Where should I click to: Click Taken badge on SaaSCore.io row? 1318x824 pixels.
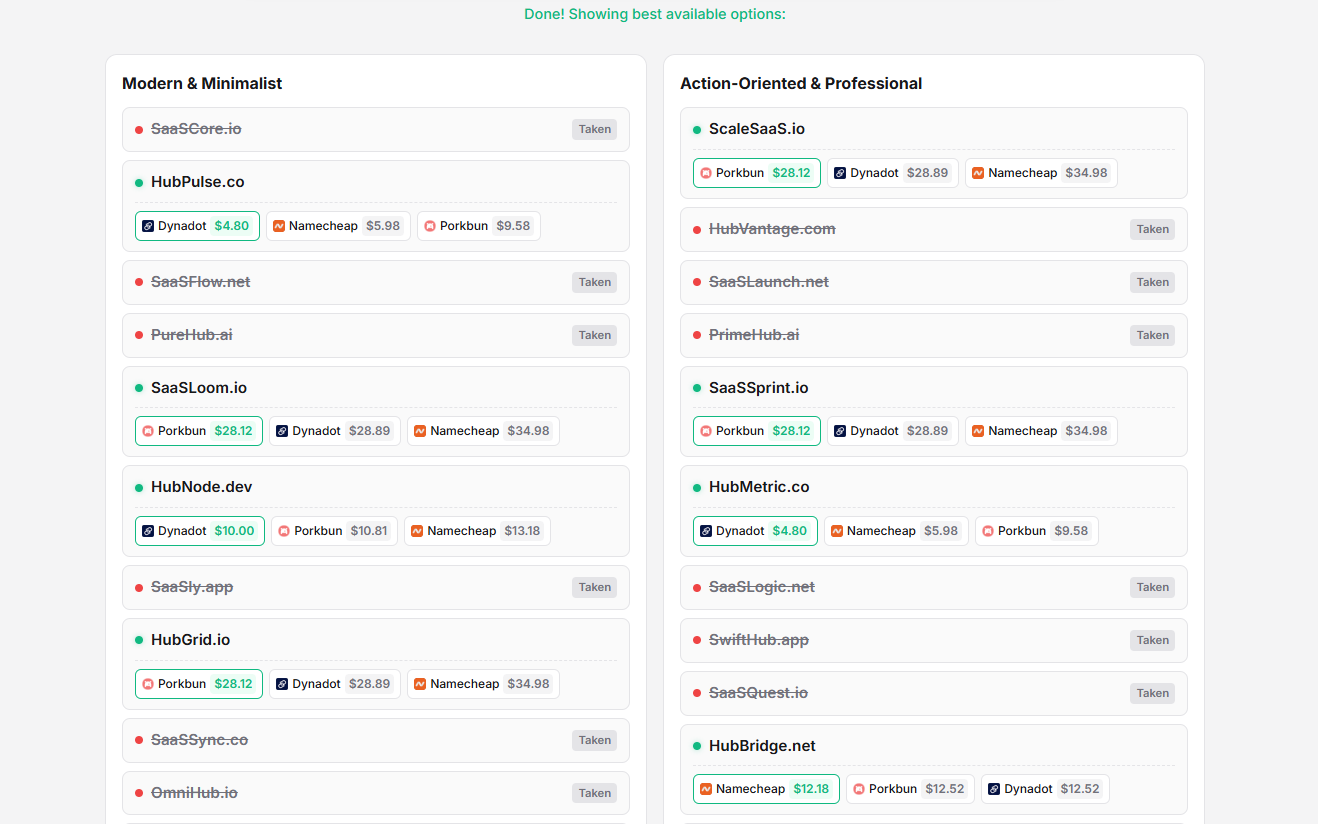point(595,129)
